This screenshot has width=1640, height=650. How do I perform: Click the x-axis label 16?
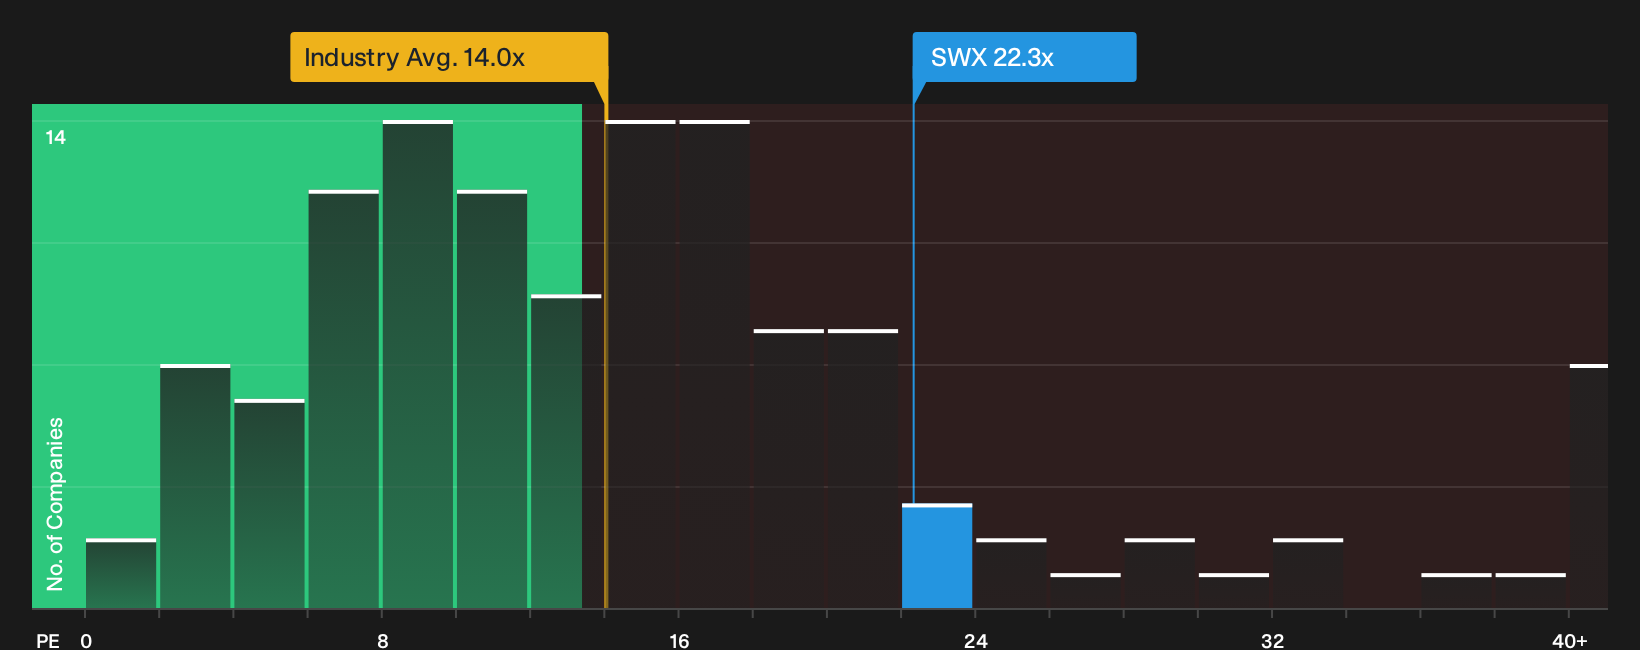tap(679, 640)
